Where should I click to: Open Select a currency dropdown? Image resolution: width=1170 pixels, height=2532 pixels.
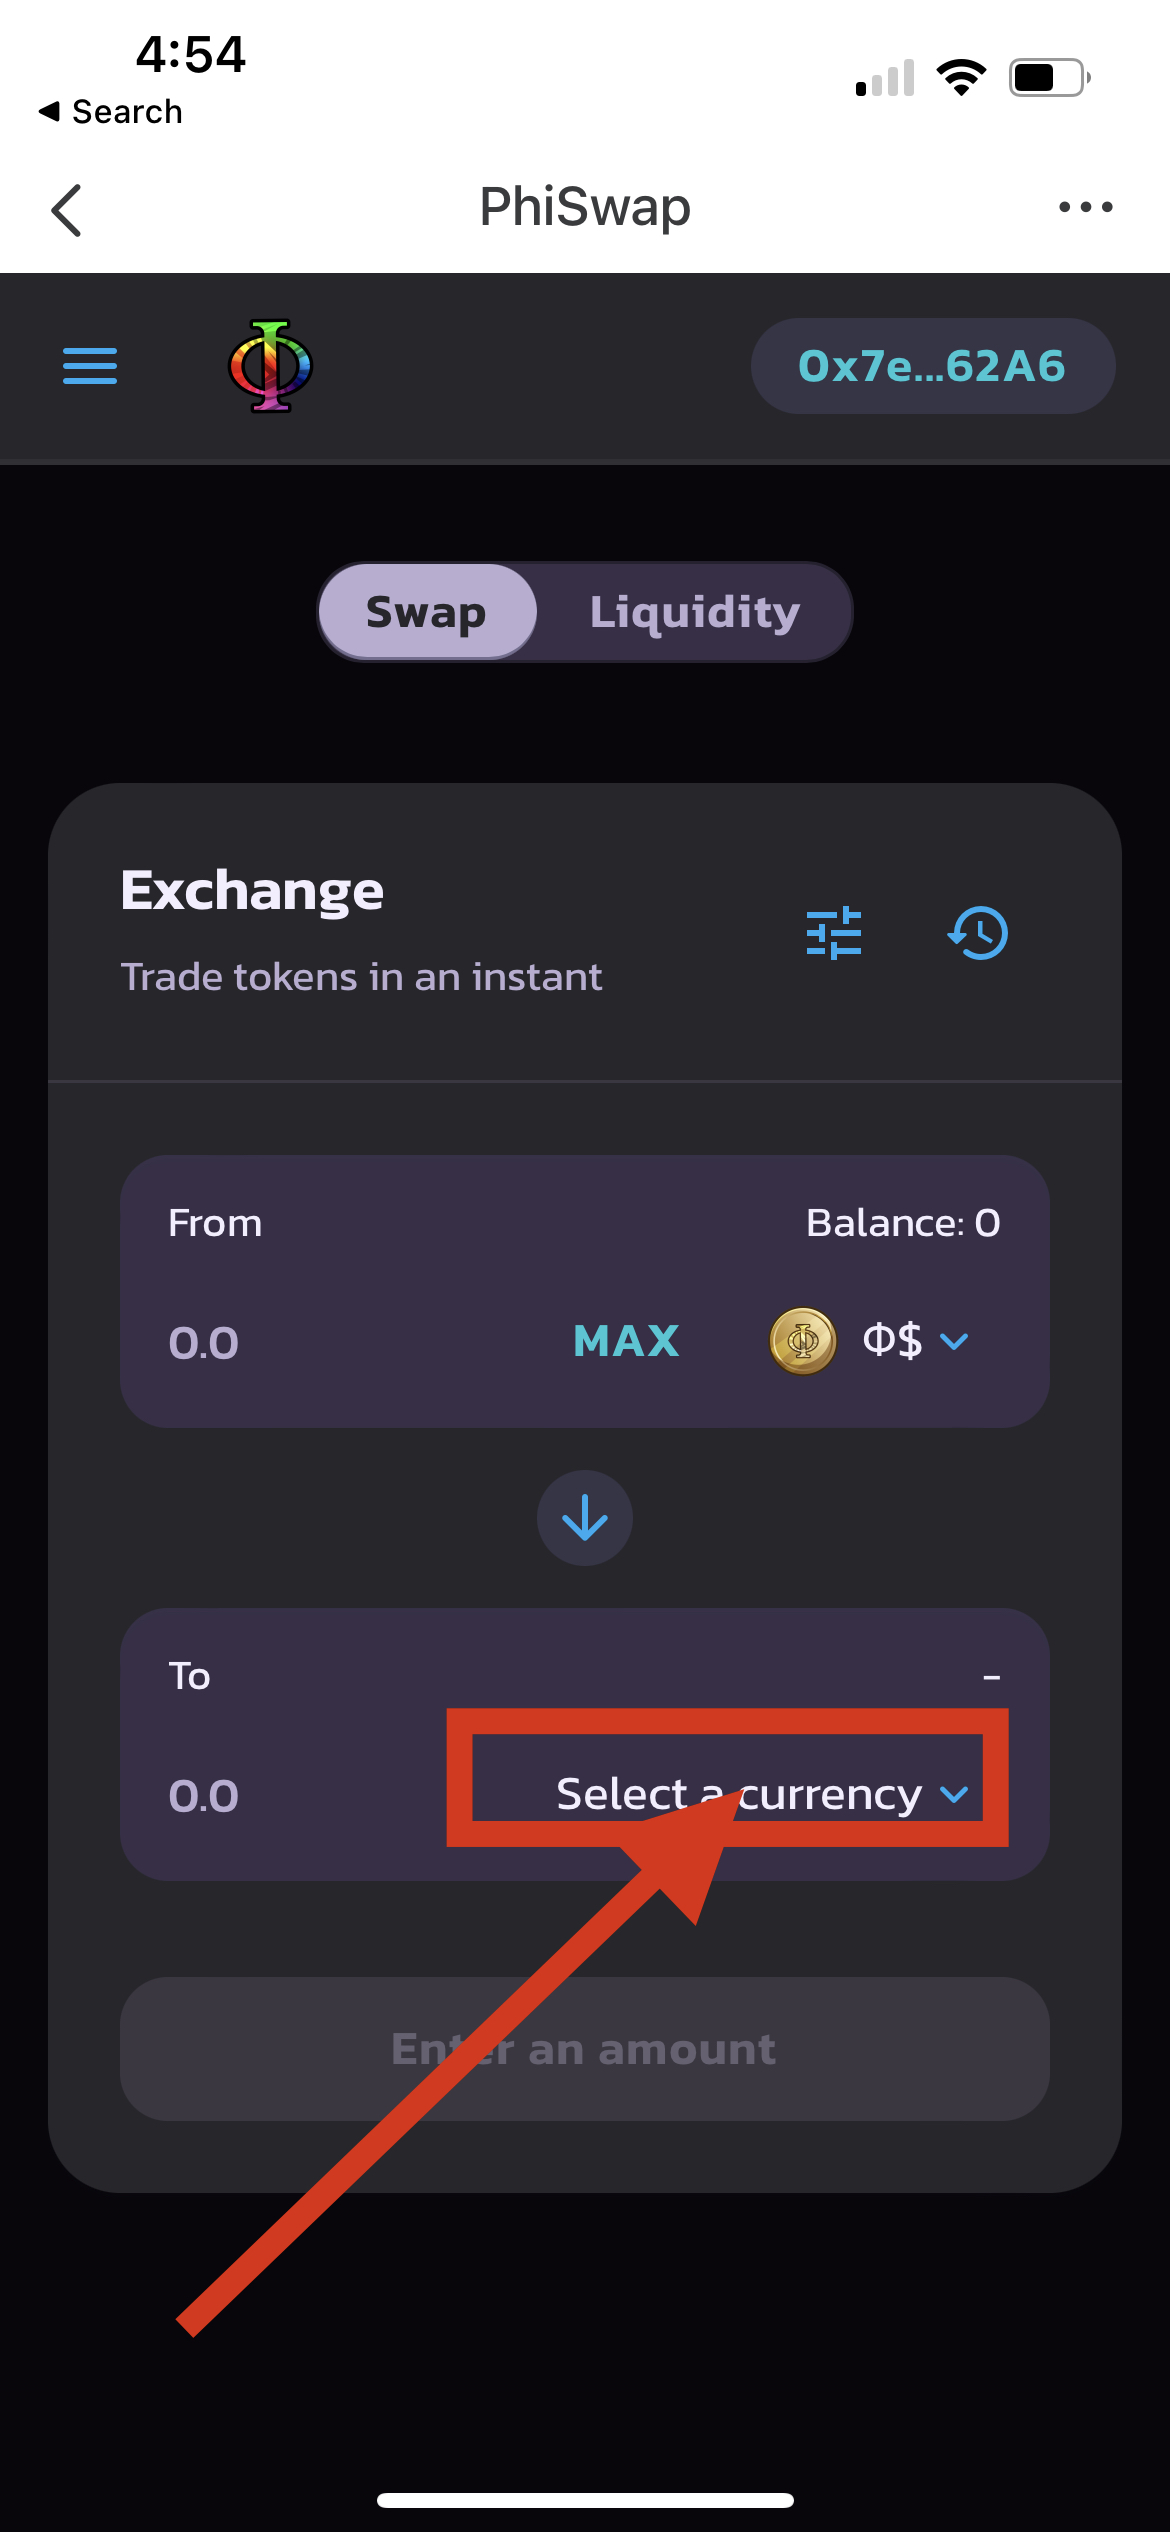762,1794
